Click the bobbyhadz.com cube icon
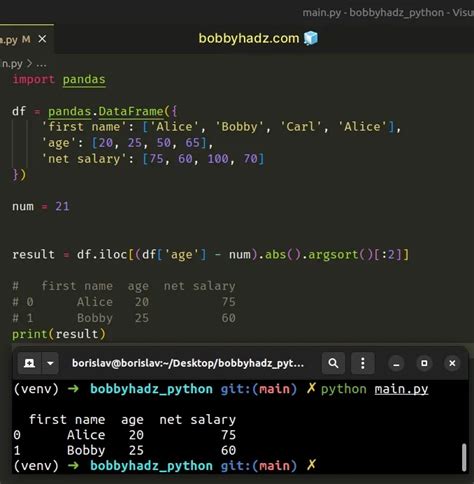 [311, 38]
